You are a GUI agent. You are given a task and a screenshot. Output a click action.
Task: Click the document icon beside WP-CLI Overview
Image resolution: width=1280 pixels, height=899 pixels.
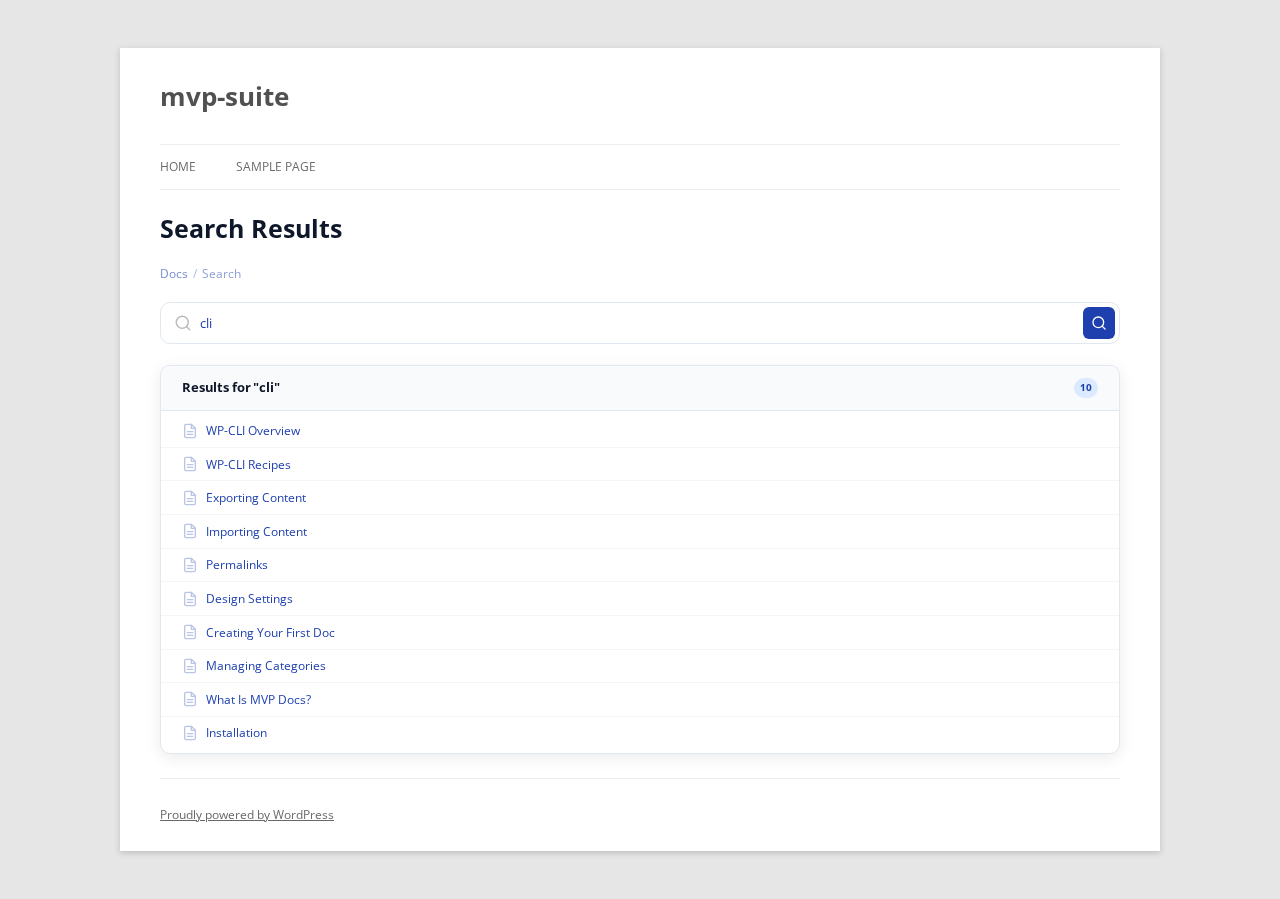pyautogui.click(x=190, y=430)
